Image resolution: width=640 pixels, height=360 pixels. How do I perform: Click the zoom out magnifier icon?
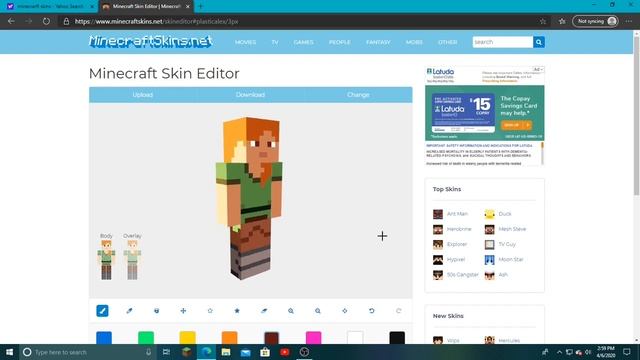click(x=318, y=311)
